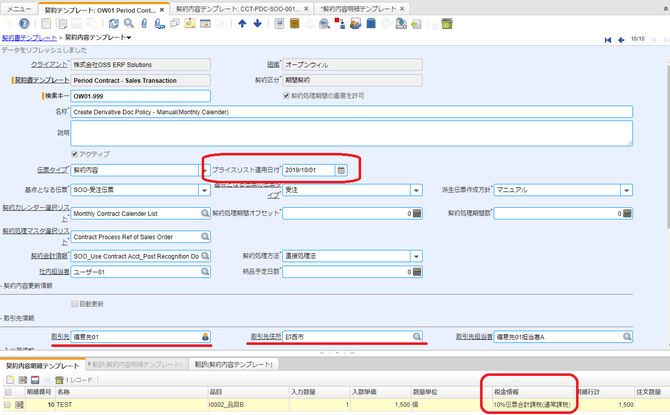The height and width of the screenshot is (415, 670).
Task: Go to next record with down arrow
Action: 257,24
